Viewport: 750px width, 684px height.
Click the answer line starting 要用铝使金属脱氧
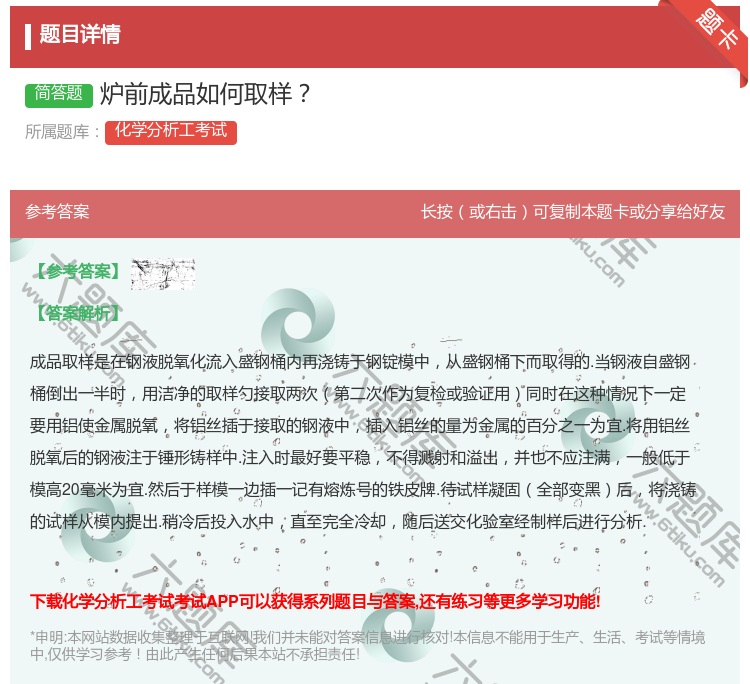(360, 426)
